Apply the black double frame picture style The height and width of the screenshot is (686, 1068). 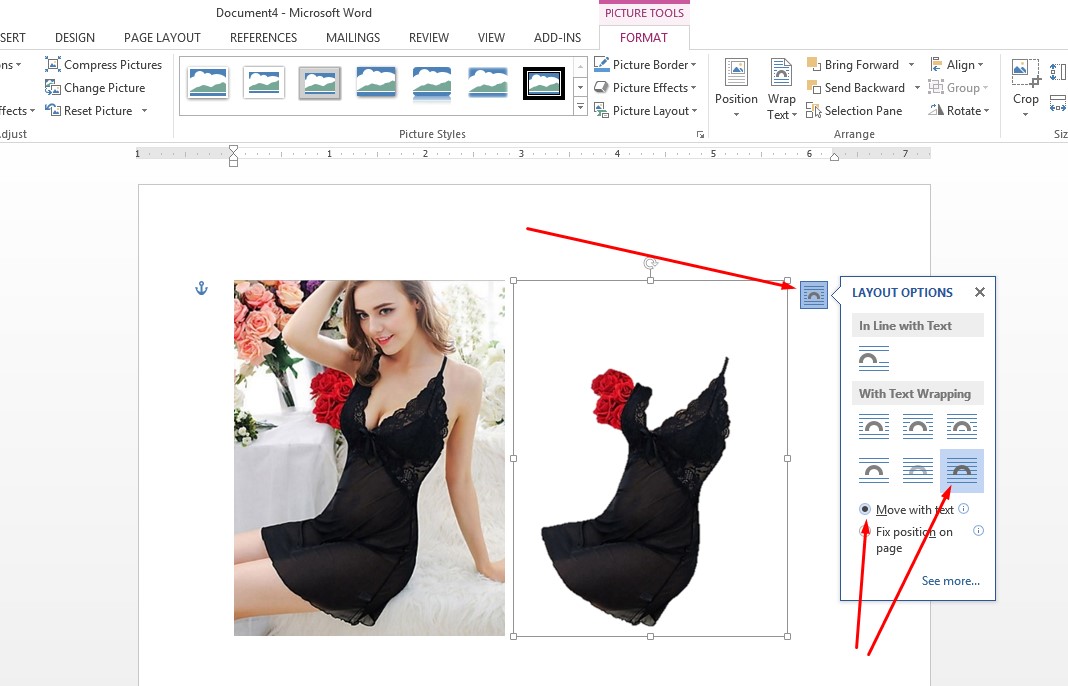click(x=544, y=83)
